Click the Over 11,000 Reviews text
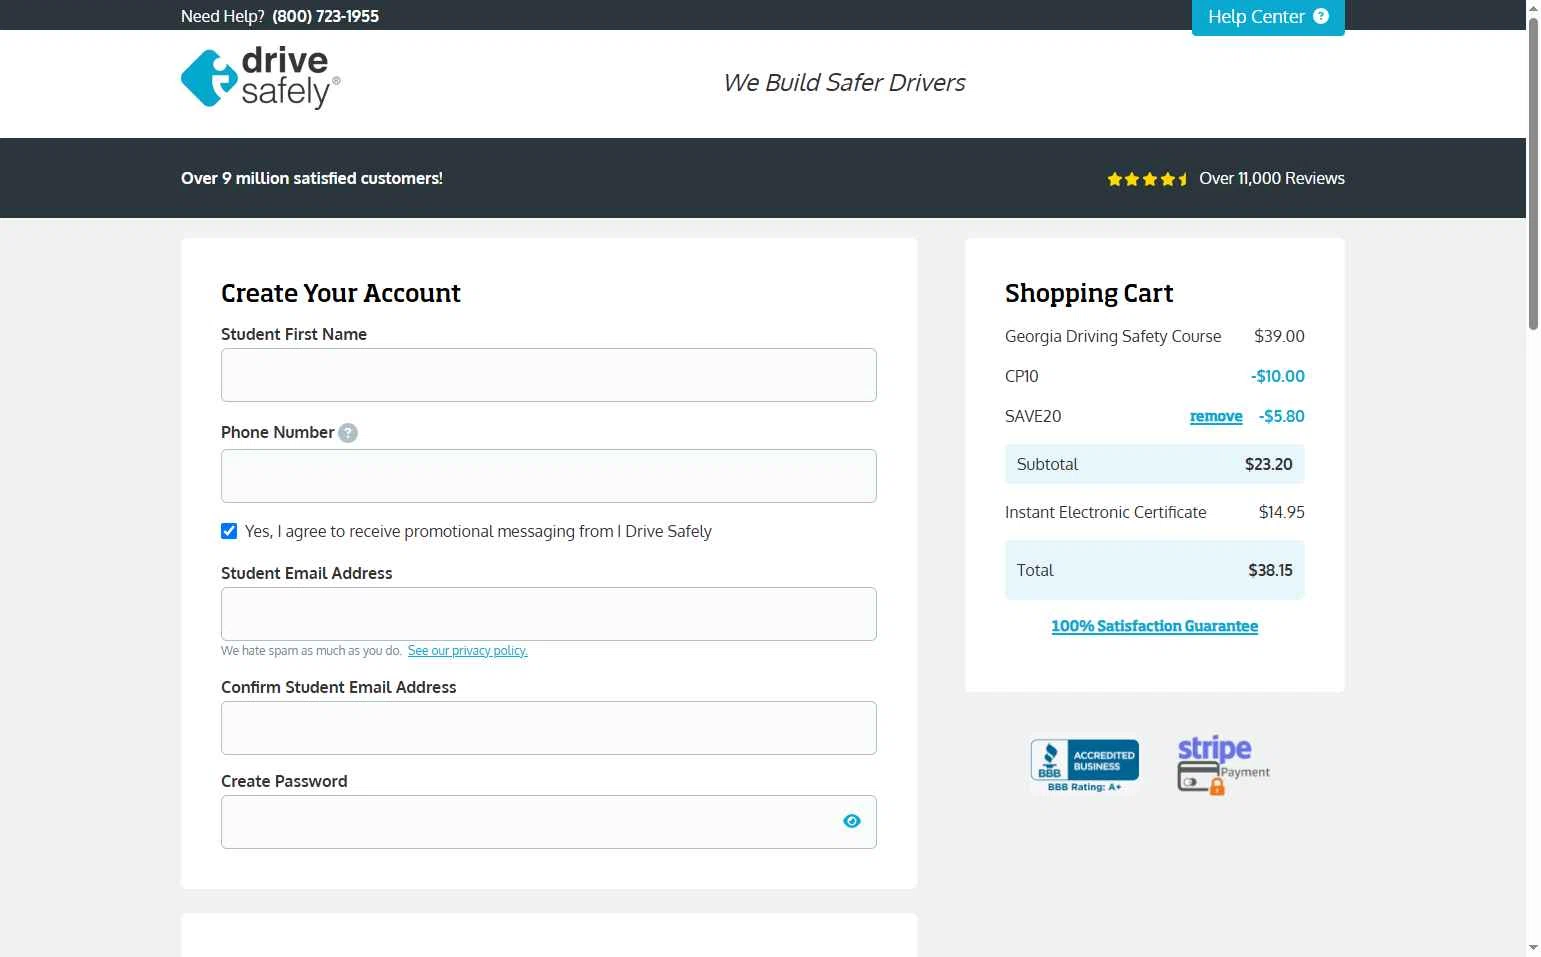 [x=1272, y=178]
